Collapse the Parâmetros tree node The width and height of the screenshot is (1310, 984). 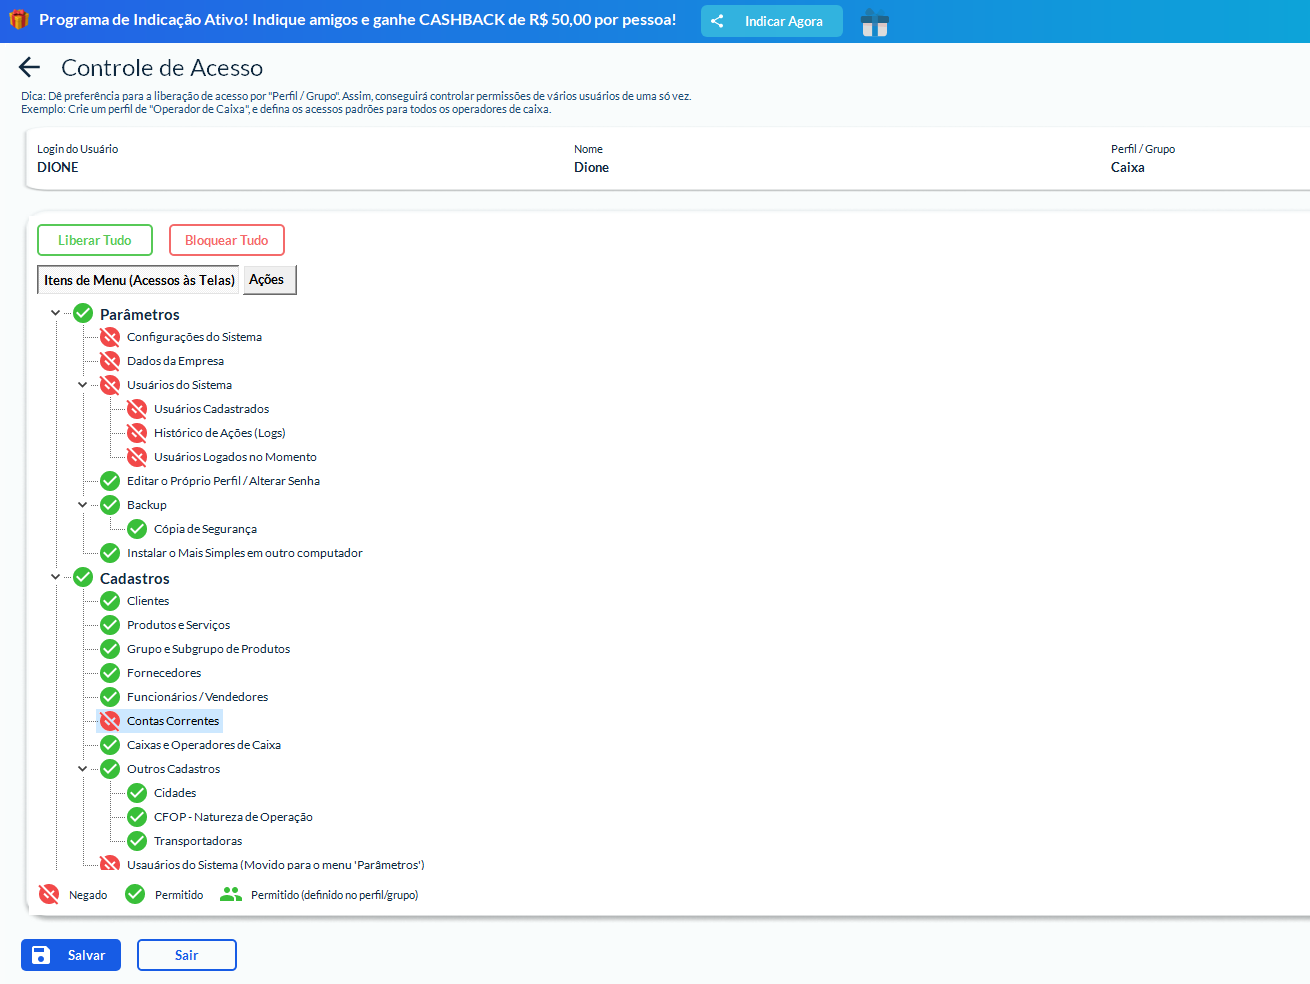[56, 313]
